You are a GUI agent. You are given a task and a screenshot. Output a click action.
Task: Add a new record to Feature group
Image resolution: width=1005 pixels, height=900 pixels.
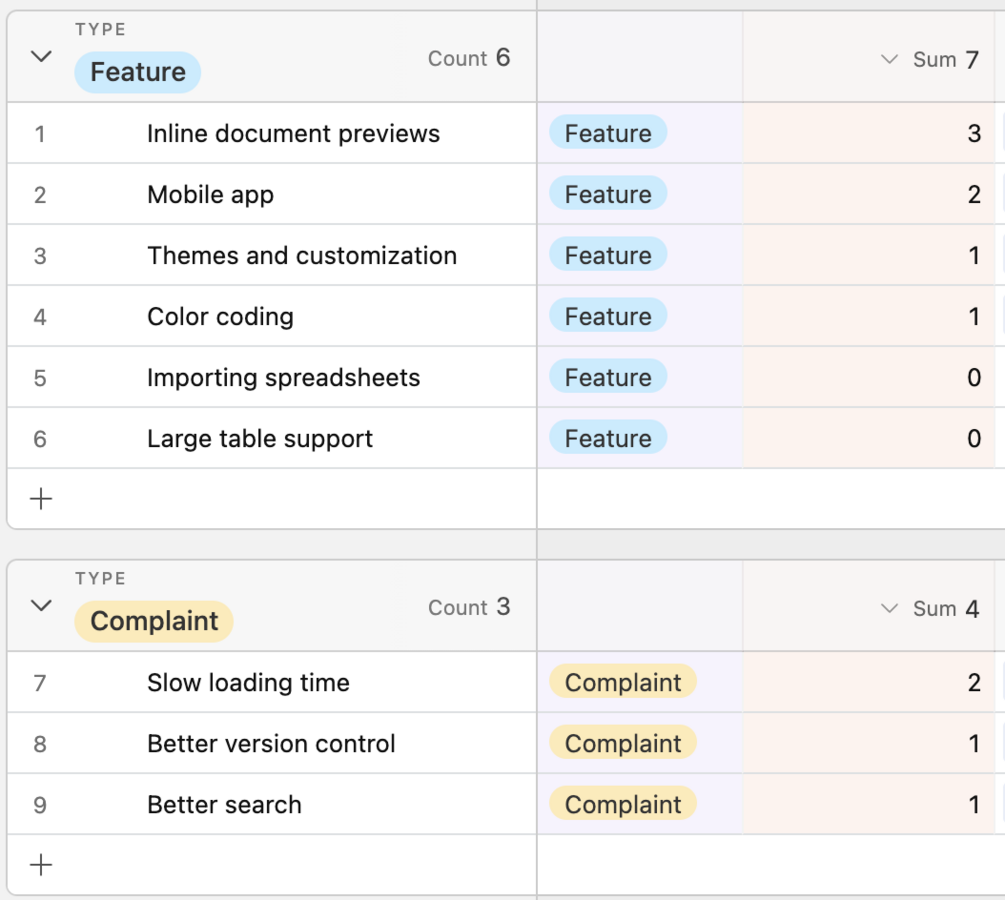click(x=41, y=499)
